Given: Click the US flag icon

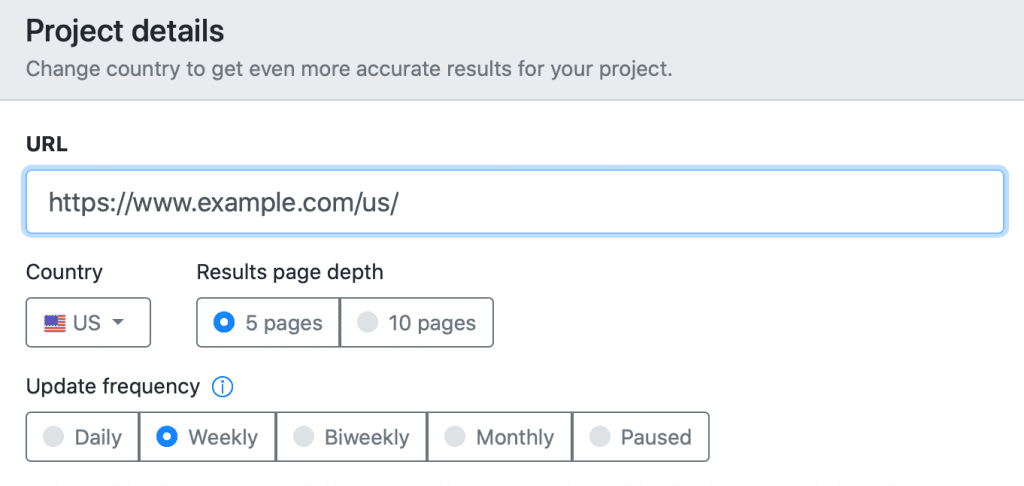Looking at the screenshot, I should click(x=55, y=323).
